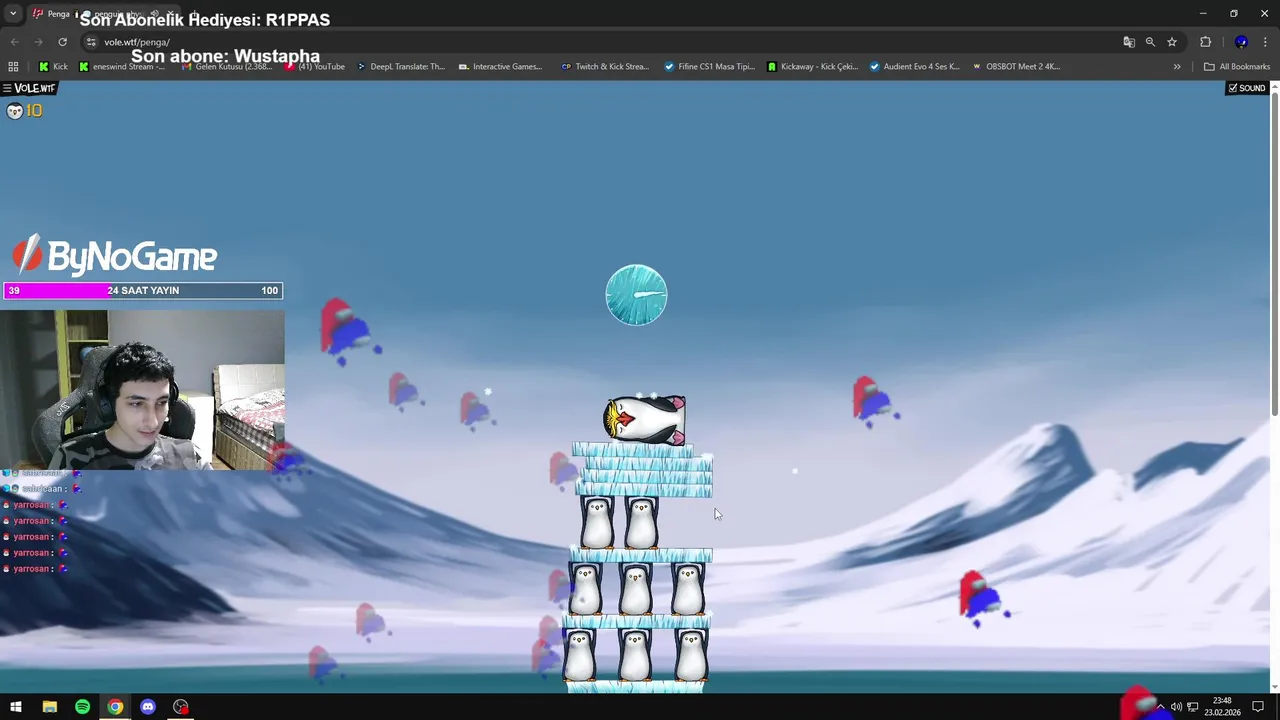This screenshot has width=1280, height=720.
Task: Open the Audient Evo 4 Ses bookmark
Action: (x=914, y=67)
